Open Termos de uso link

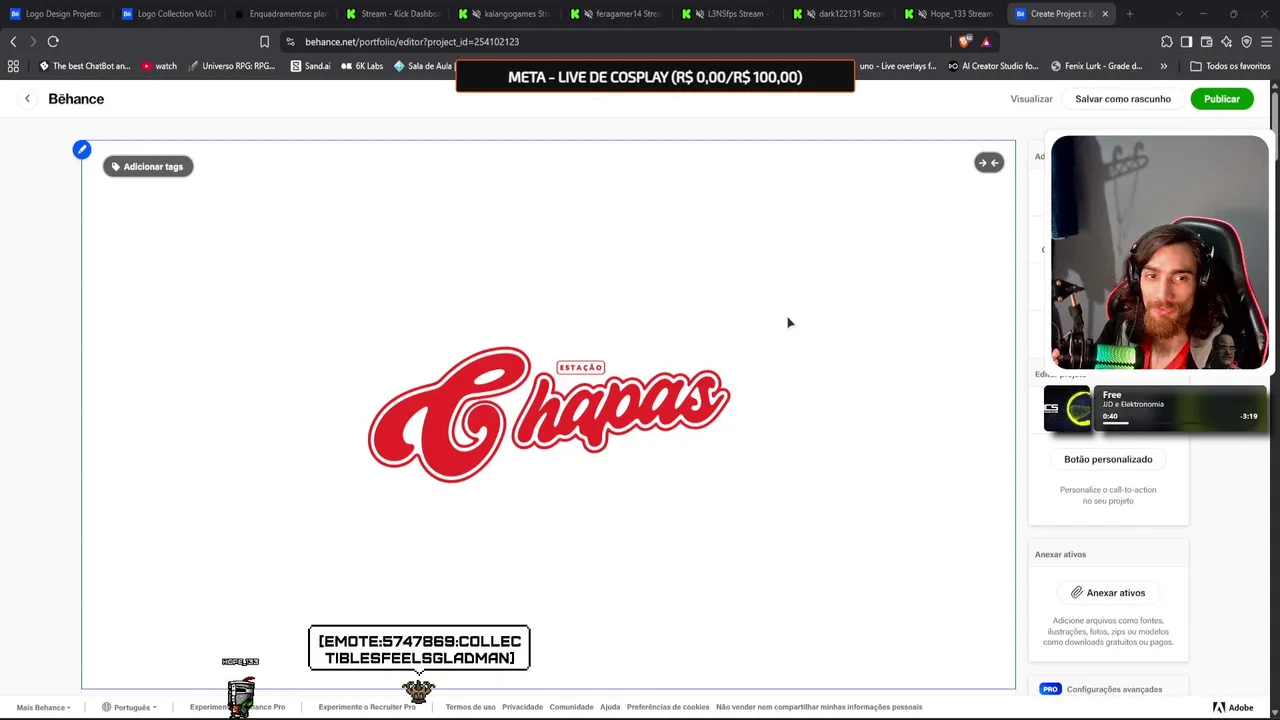[x=470, y=707]
